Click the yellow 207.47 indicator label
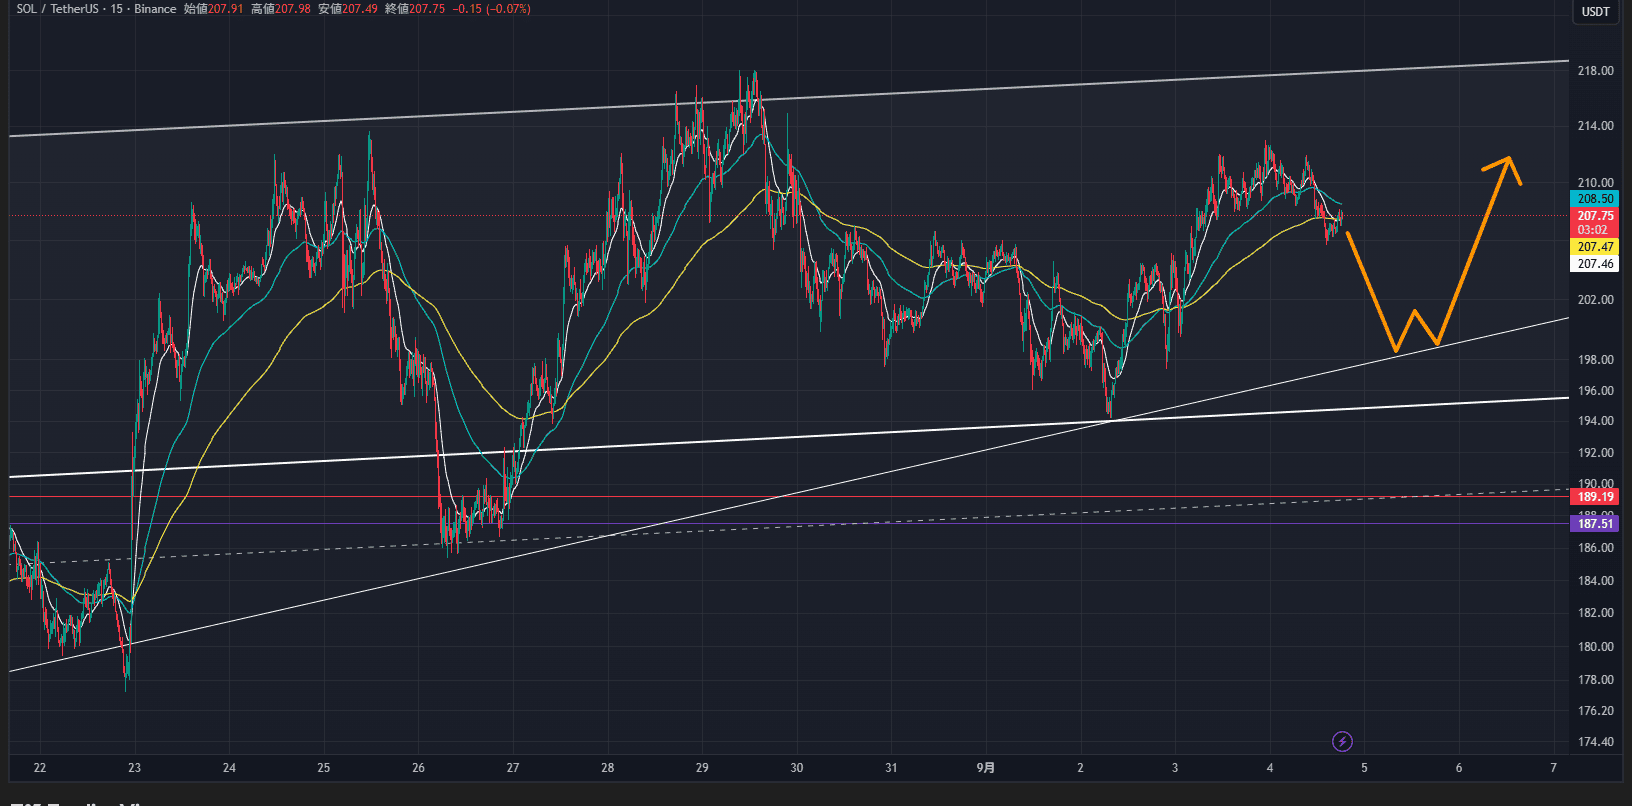Image resolution: width=1632 pixels, height=806 pixels. click(x=1595, y=247)
